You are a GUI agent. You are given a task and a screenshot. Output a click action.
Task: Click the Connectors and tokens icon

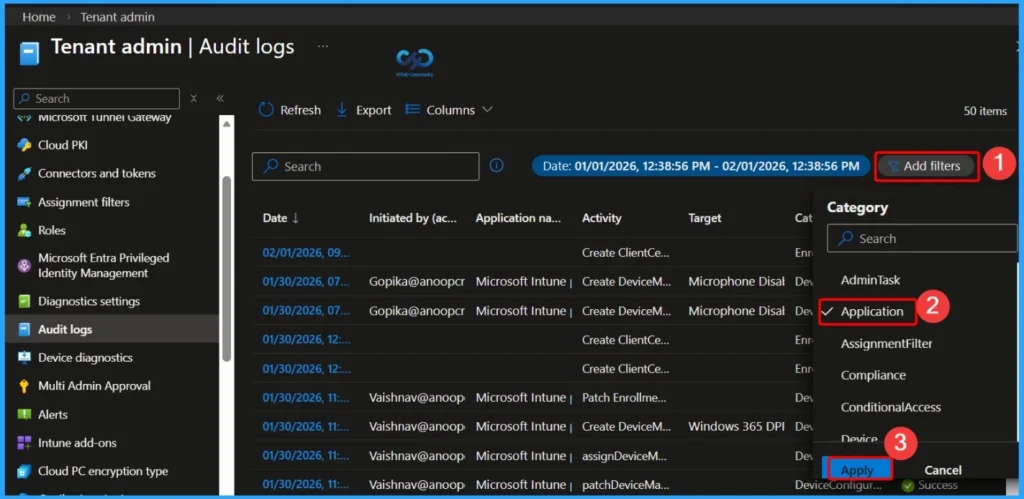[24, 174]
